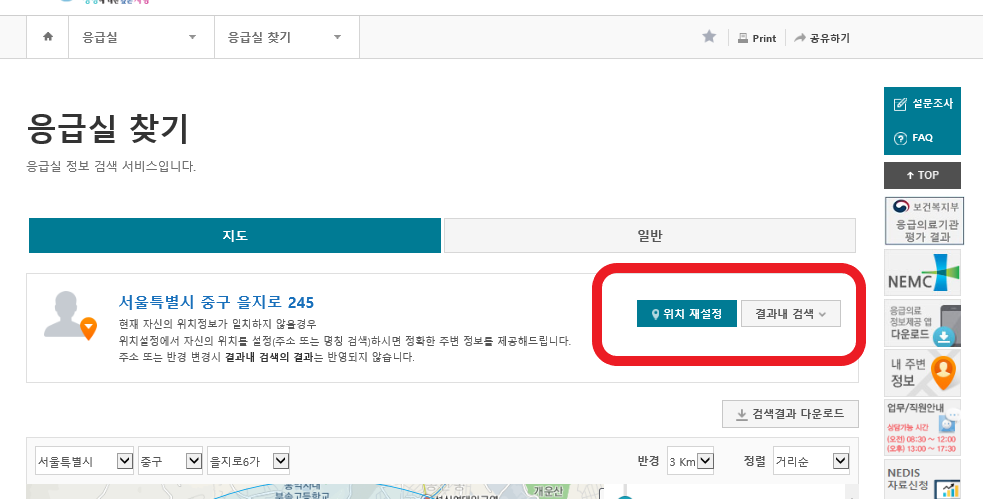
Task: Expand the 응급실 breadcrumb dropdown
Action: [141, 37]
